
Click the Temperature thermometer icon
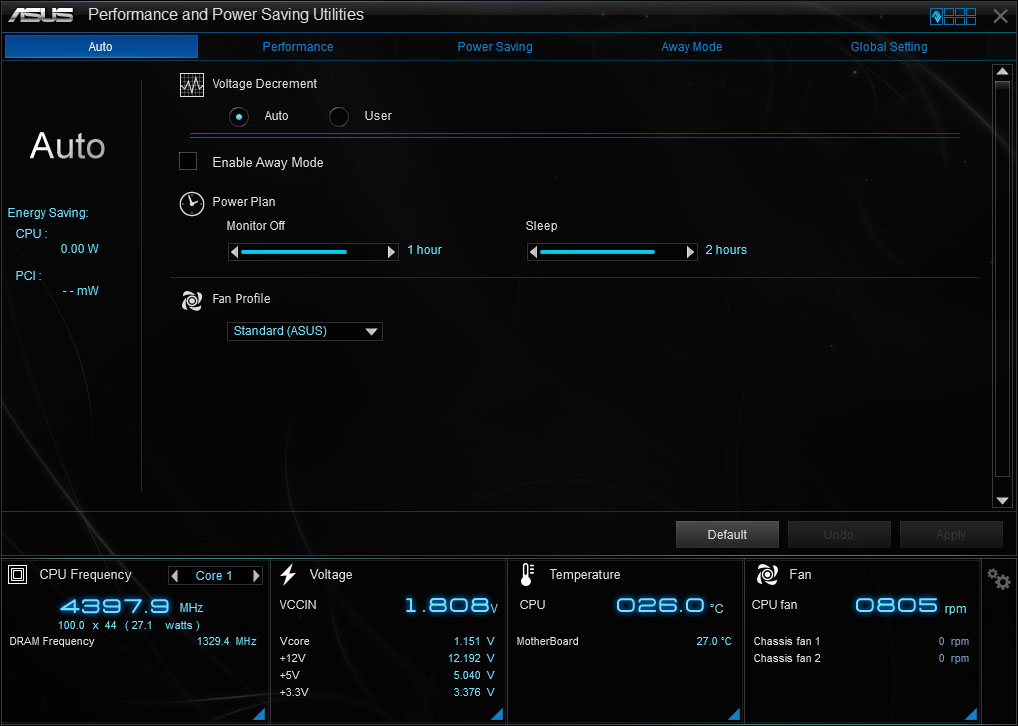point(527,574)
